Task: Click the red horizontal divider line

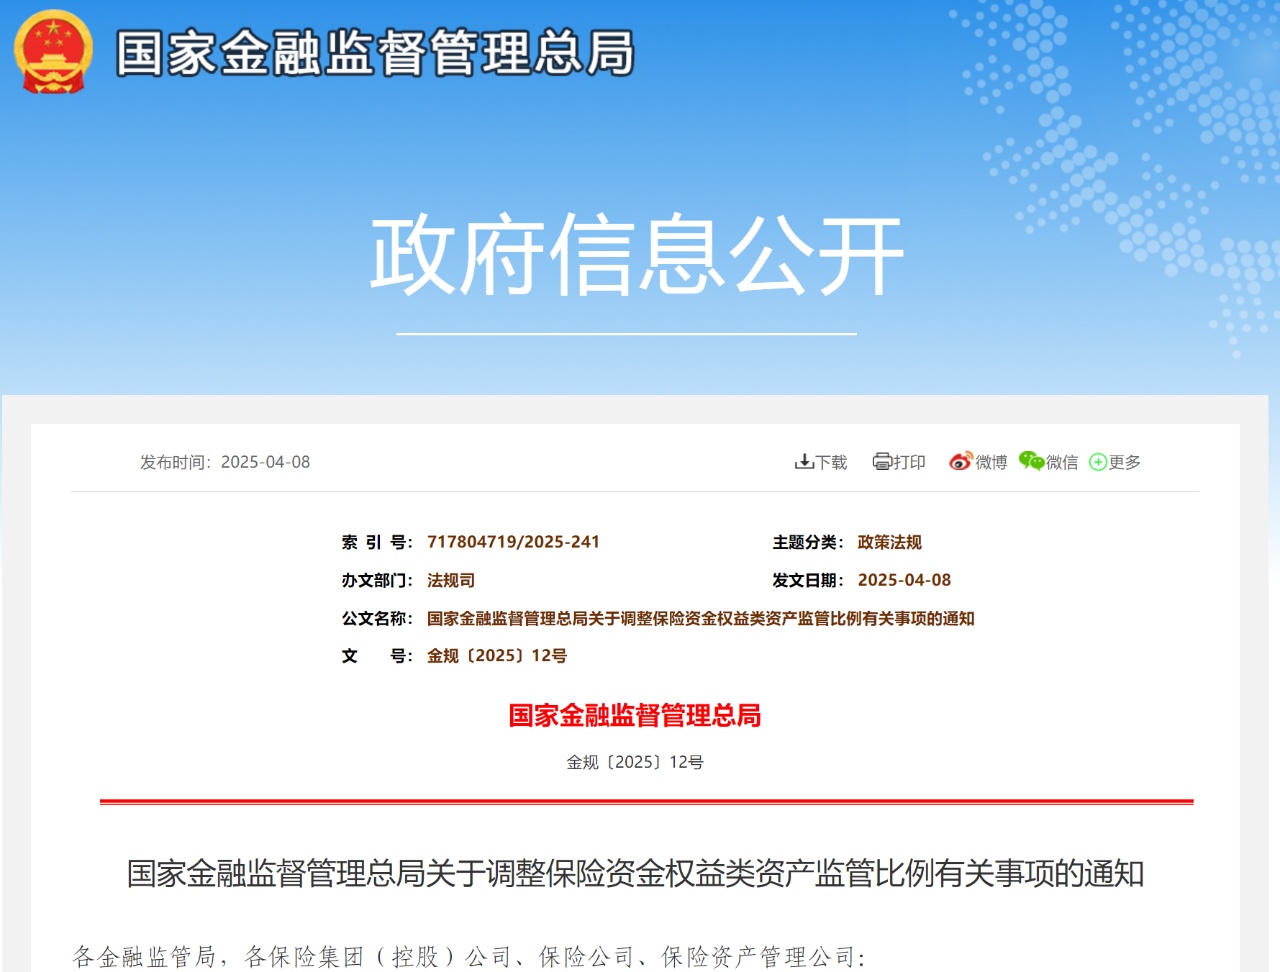Action: pos(646,801)
